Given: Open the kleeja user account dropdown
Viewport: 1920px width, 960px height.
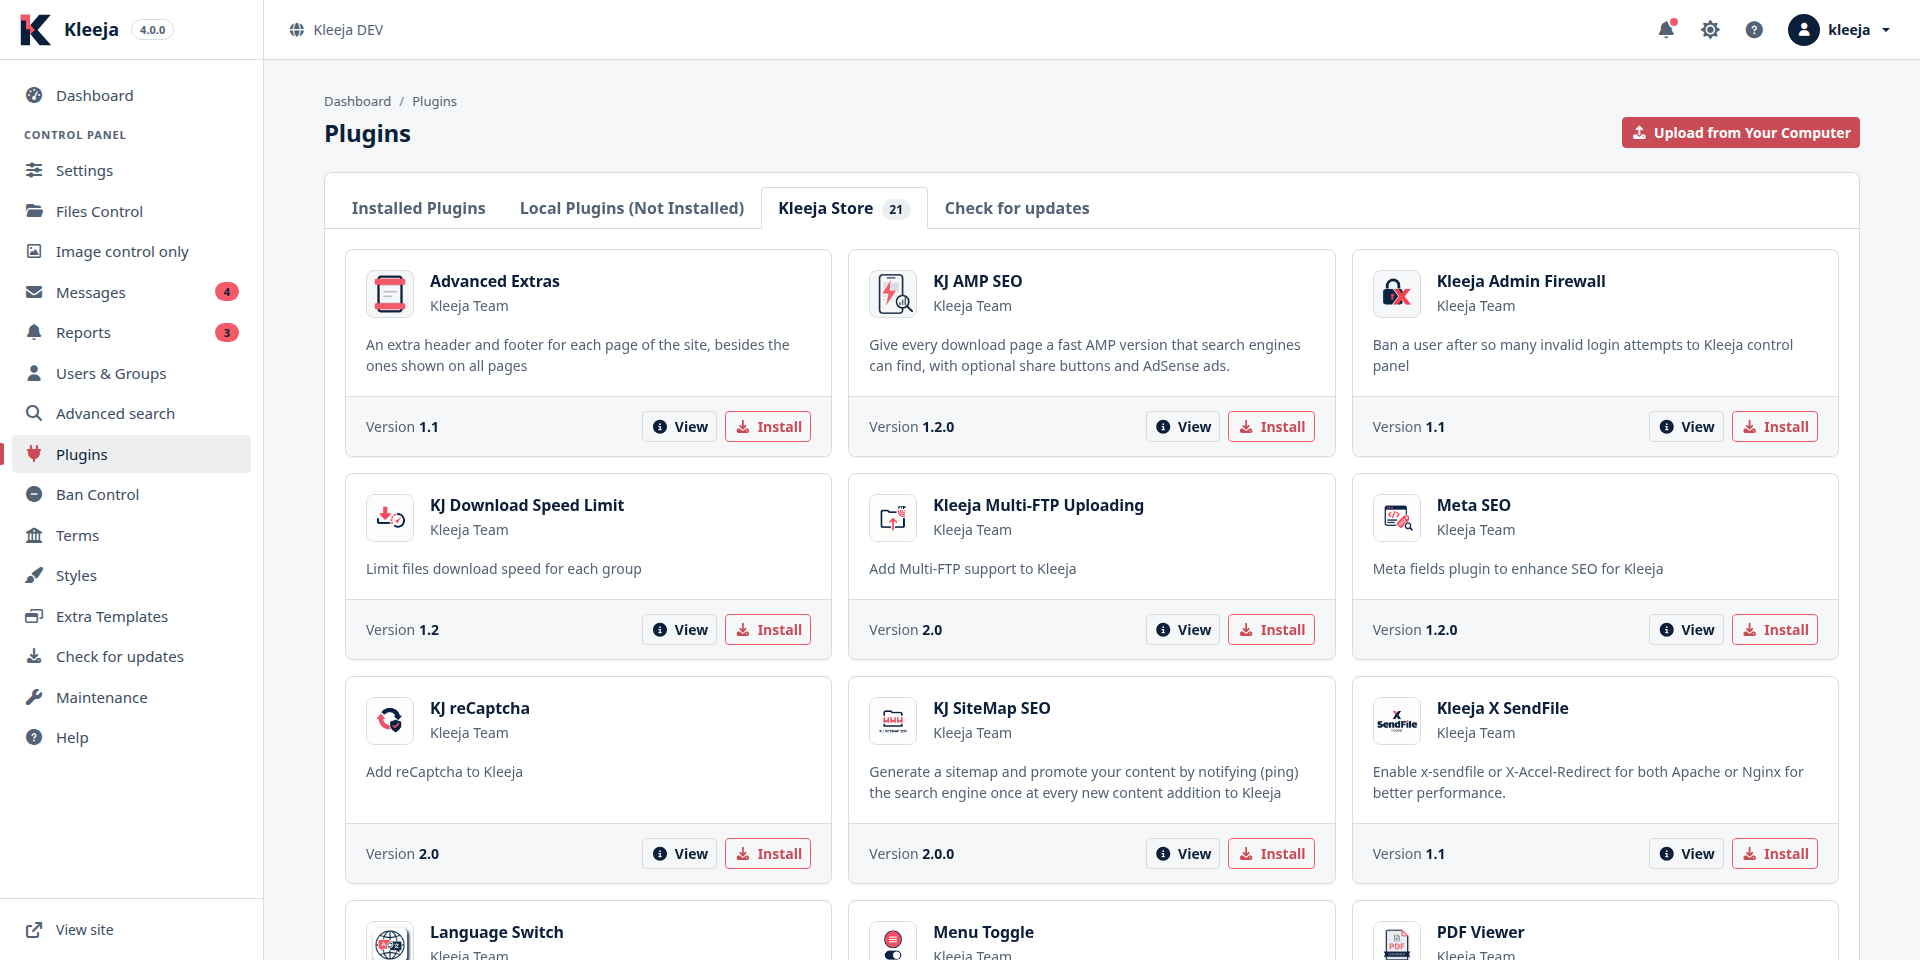Looking at the screenshot, I should coord(1839,30).
